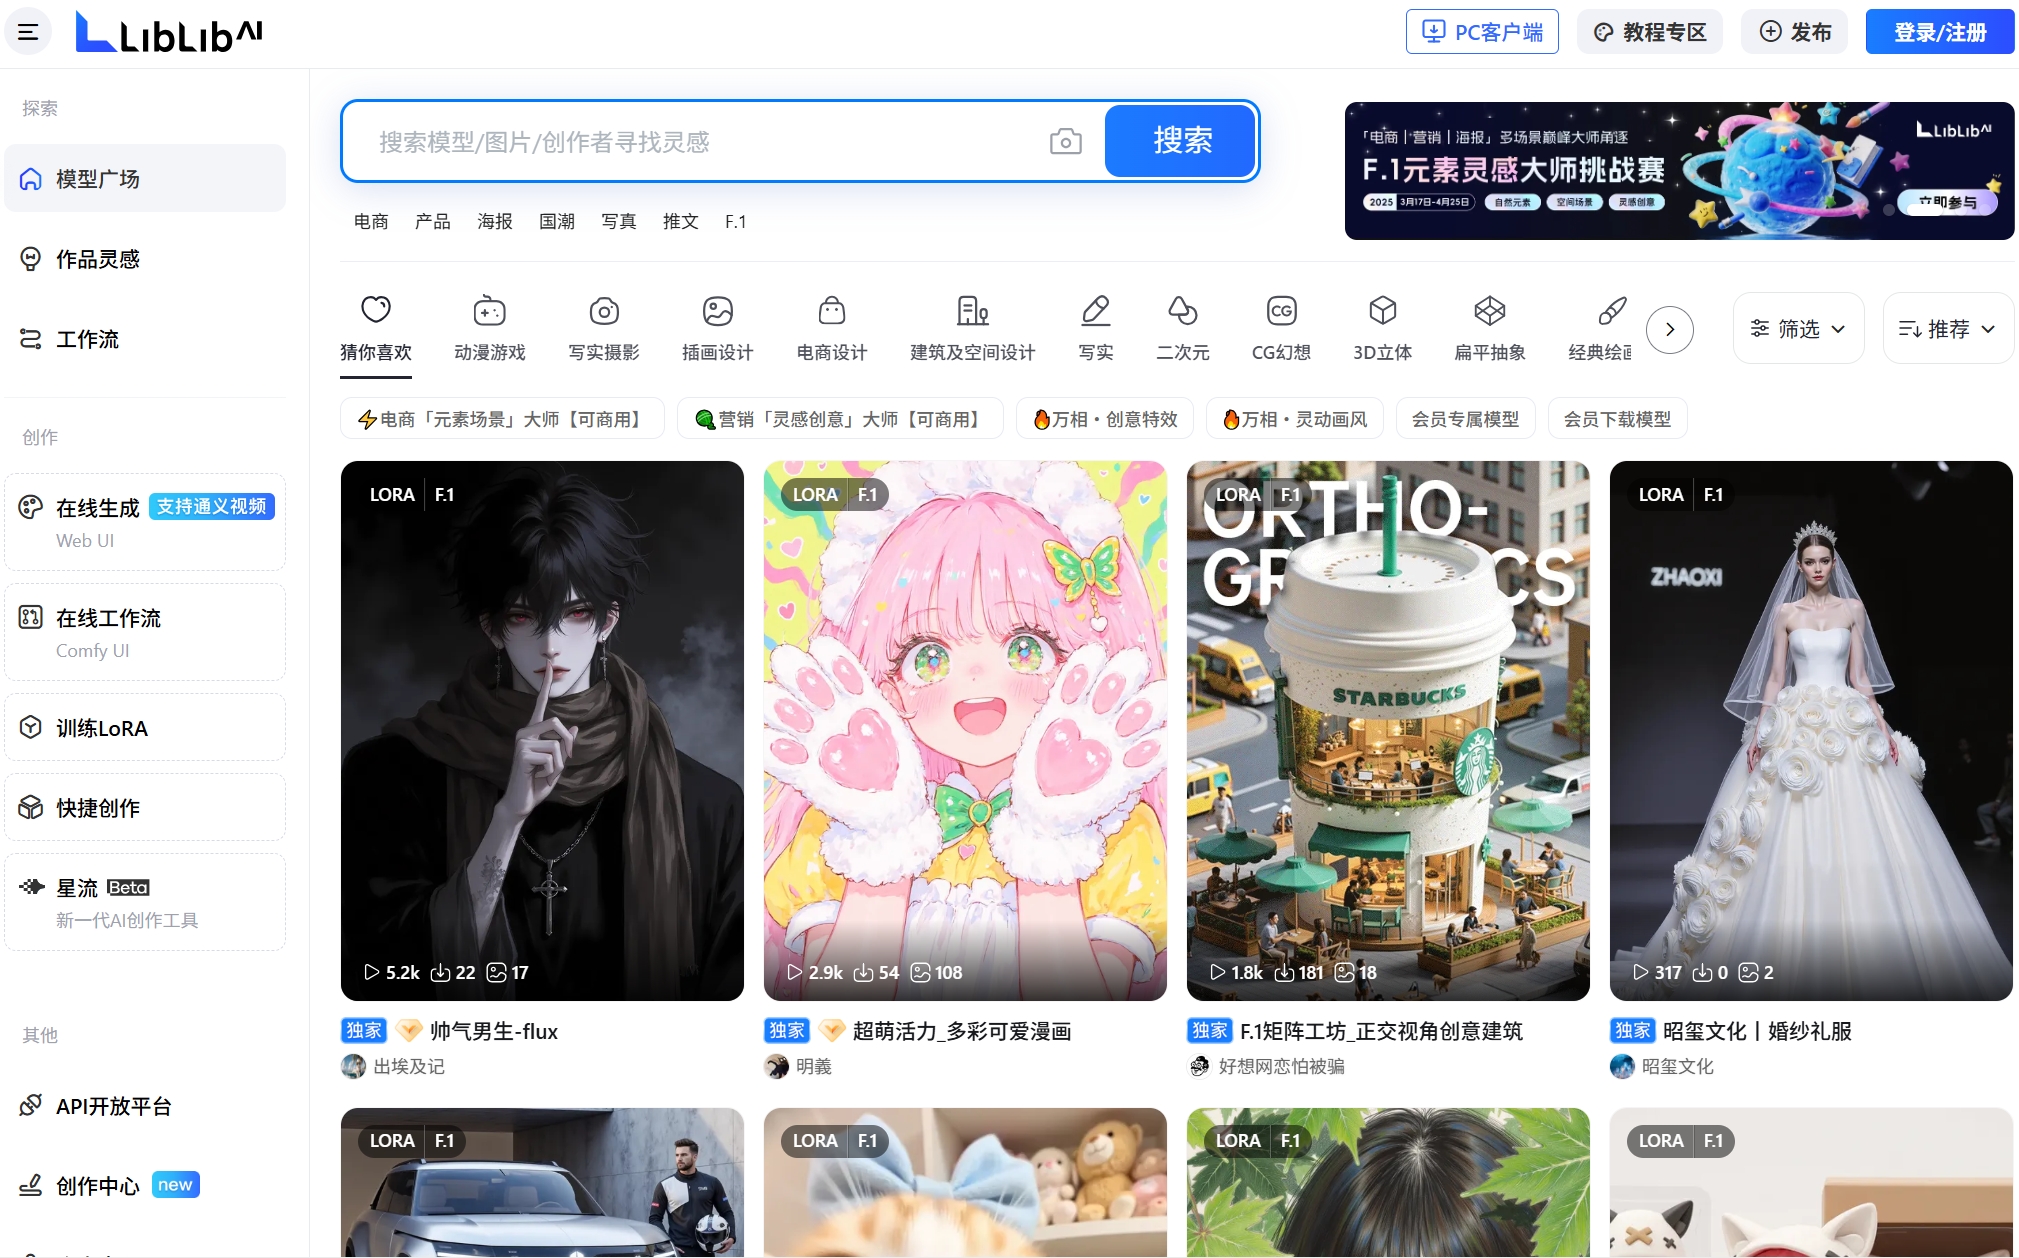The image size is (2019, 1258).
Task: Open 在线工作流 Comfy UI
Action: pyautogui.click(x=145, y=632)
